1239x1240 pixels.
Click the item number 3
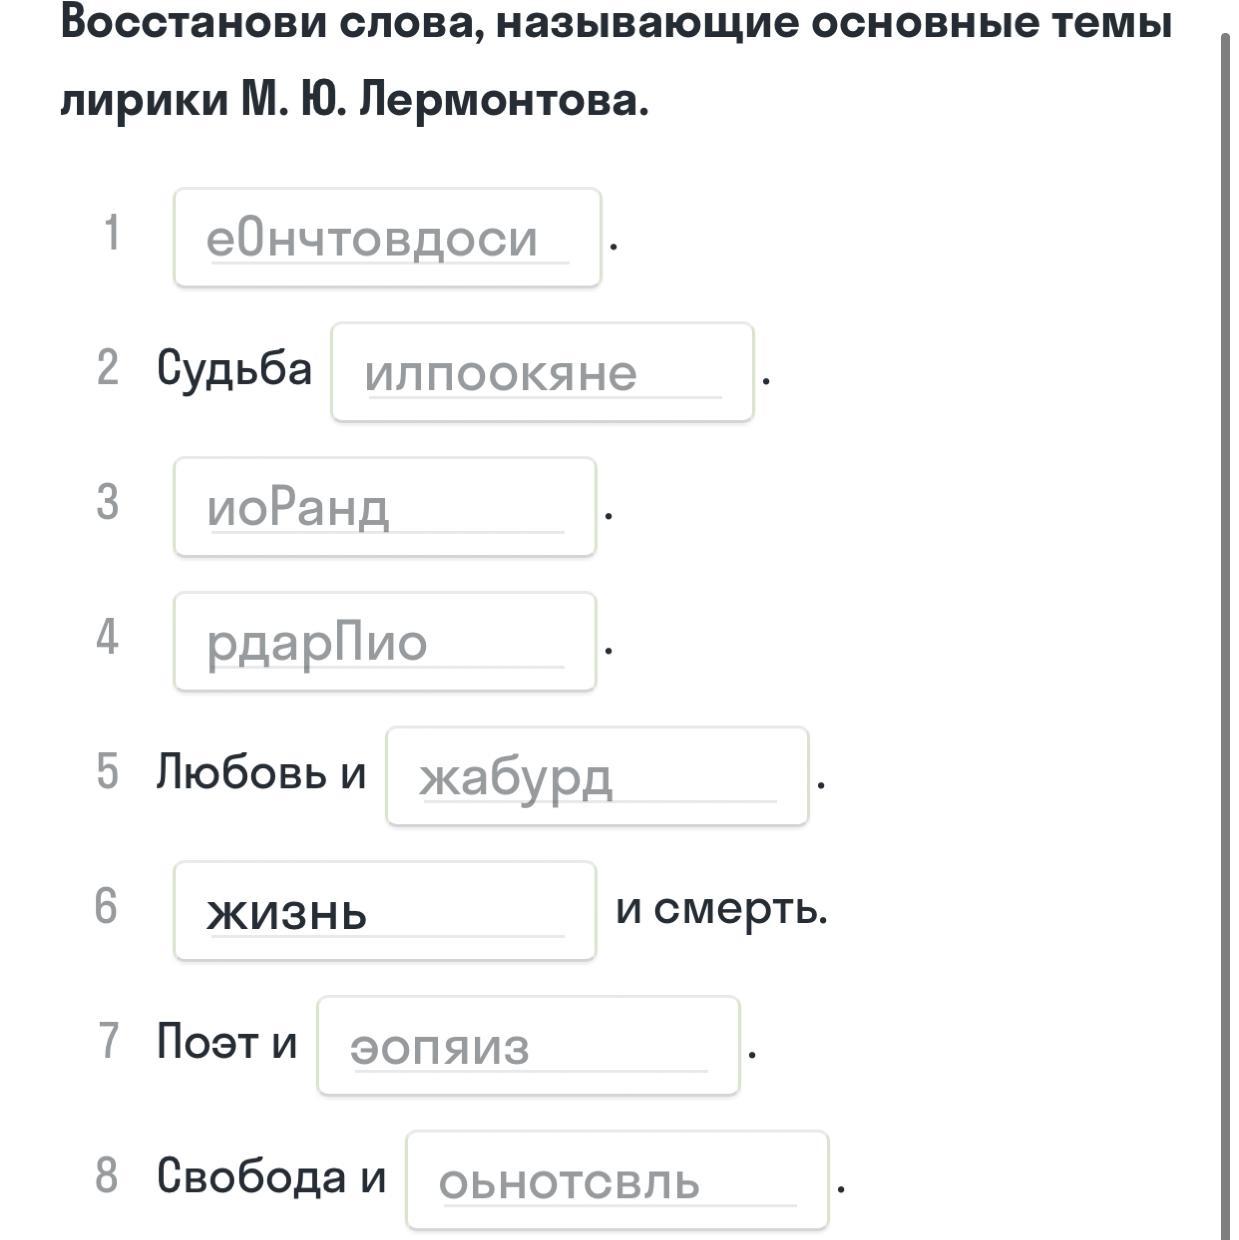pos(107,502)
